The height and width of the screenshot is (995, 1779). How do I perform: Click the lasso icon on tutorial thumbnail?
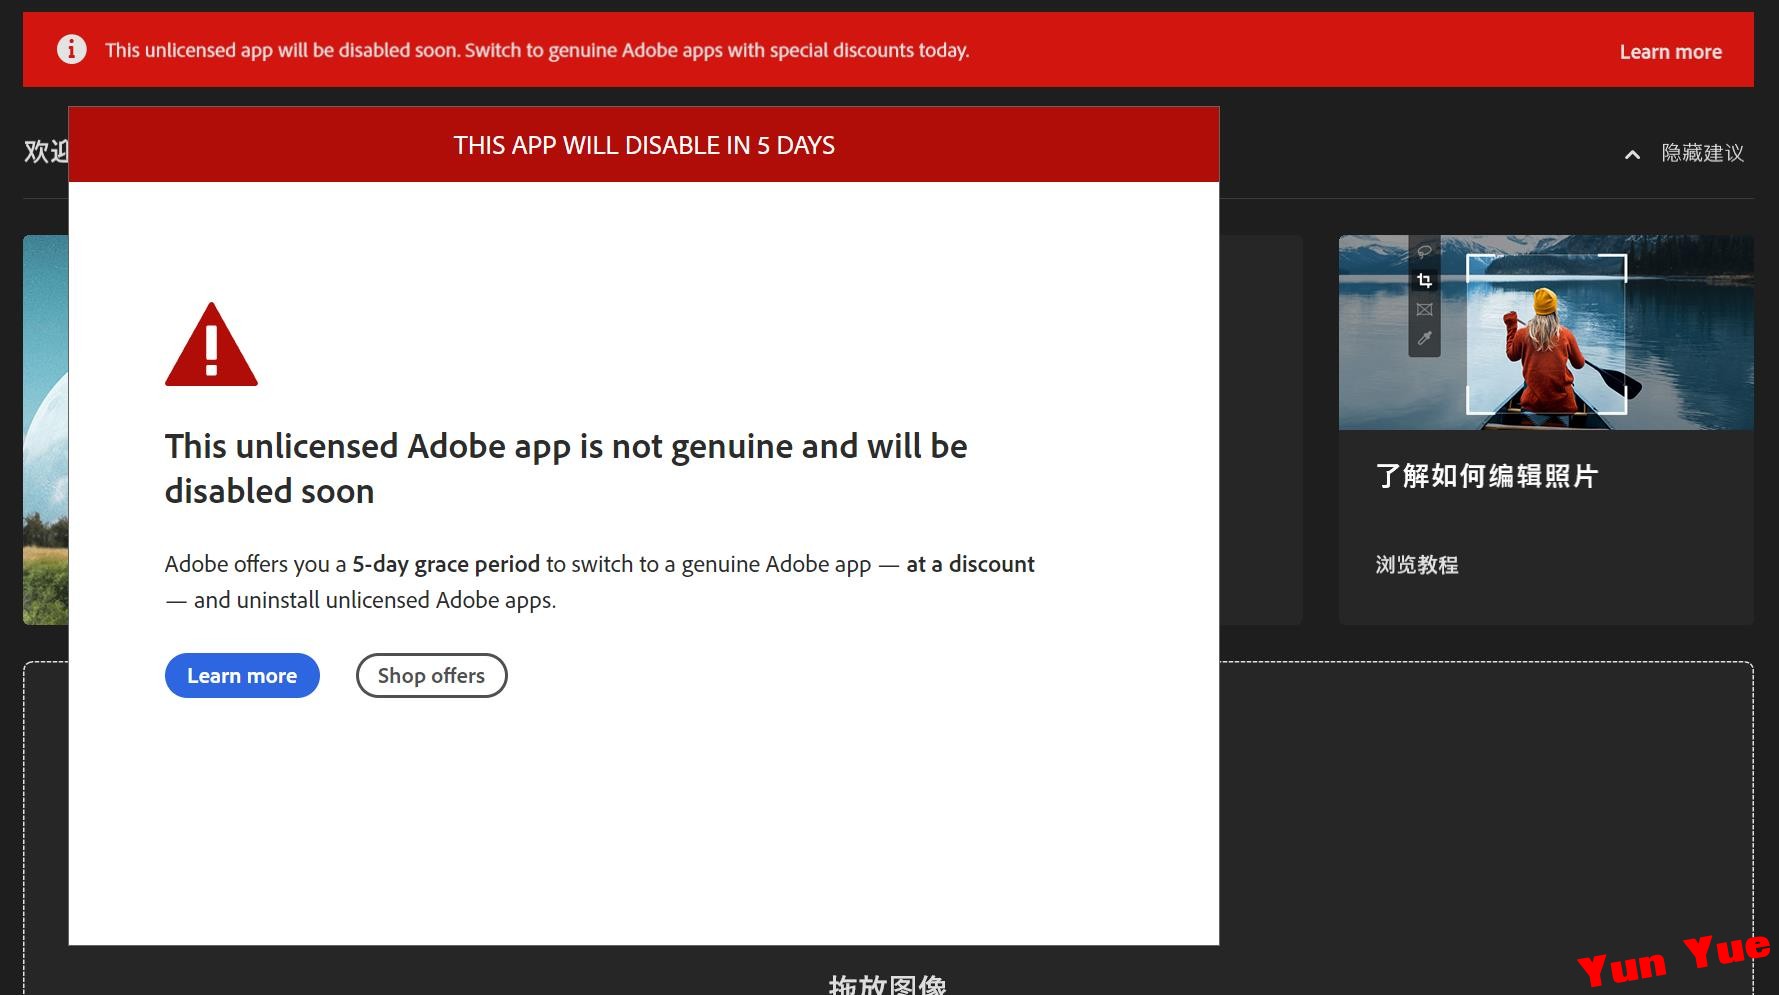pyautogui.click(x=1424, y=252)
